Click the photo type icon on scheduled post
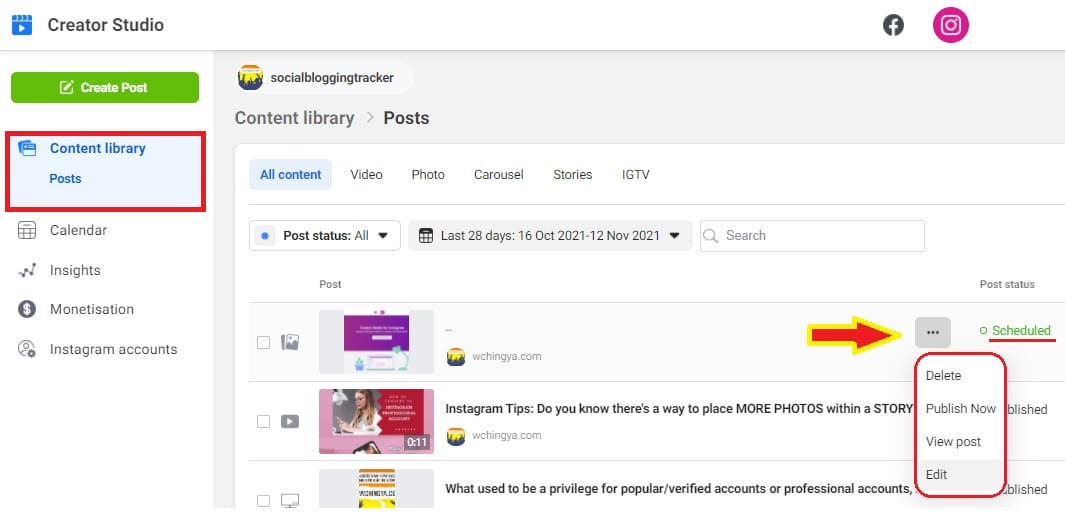 pos(290,342)
